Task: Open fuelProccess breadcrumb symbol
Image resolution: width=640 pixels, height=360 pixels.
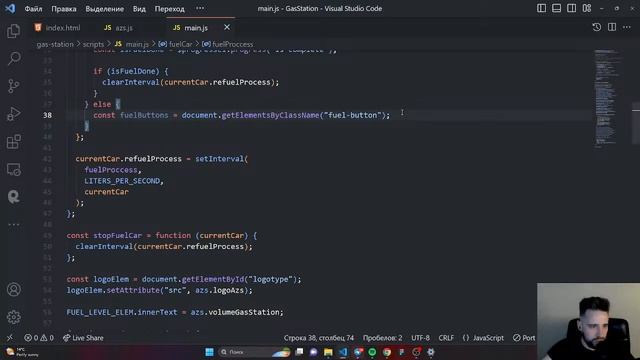Action: [x=228, y=44]
